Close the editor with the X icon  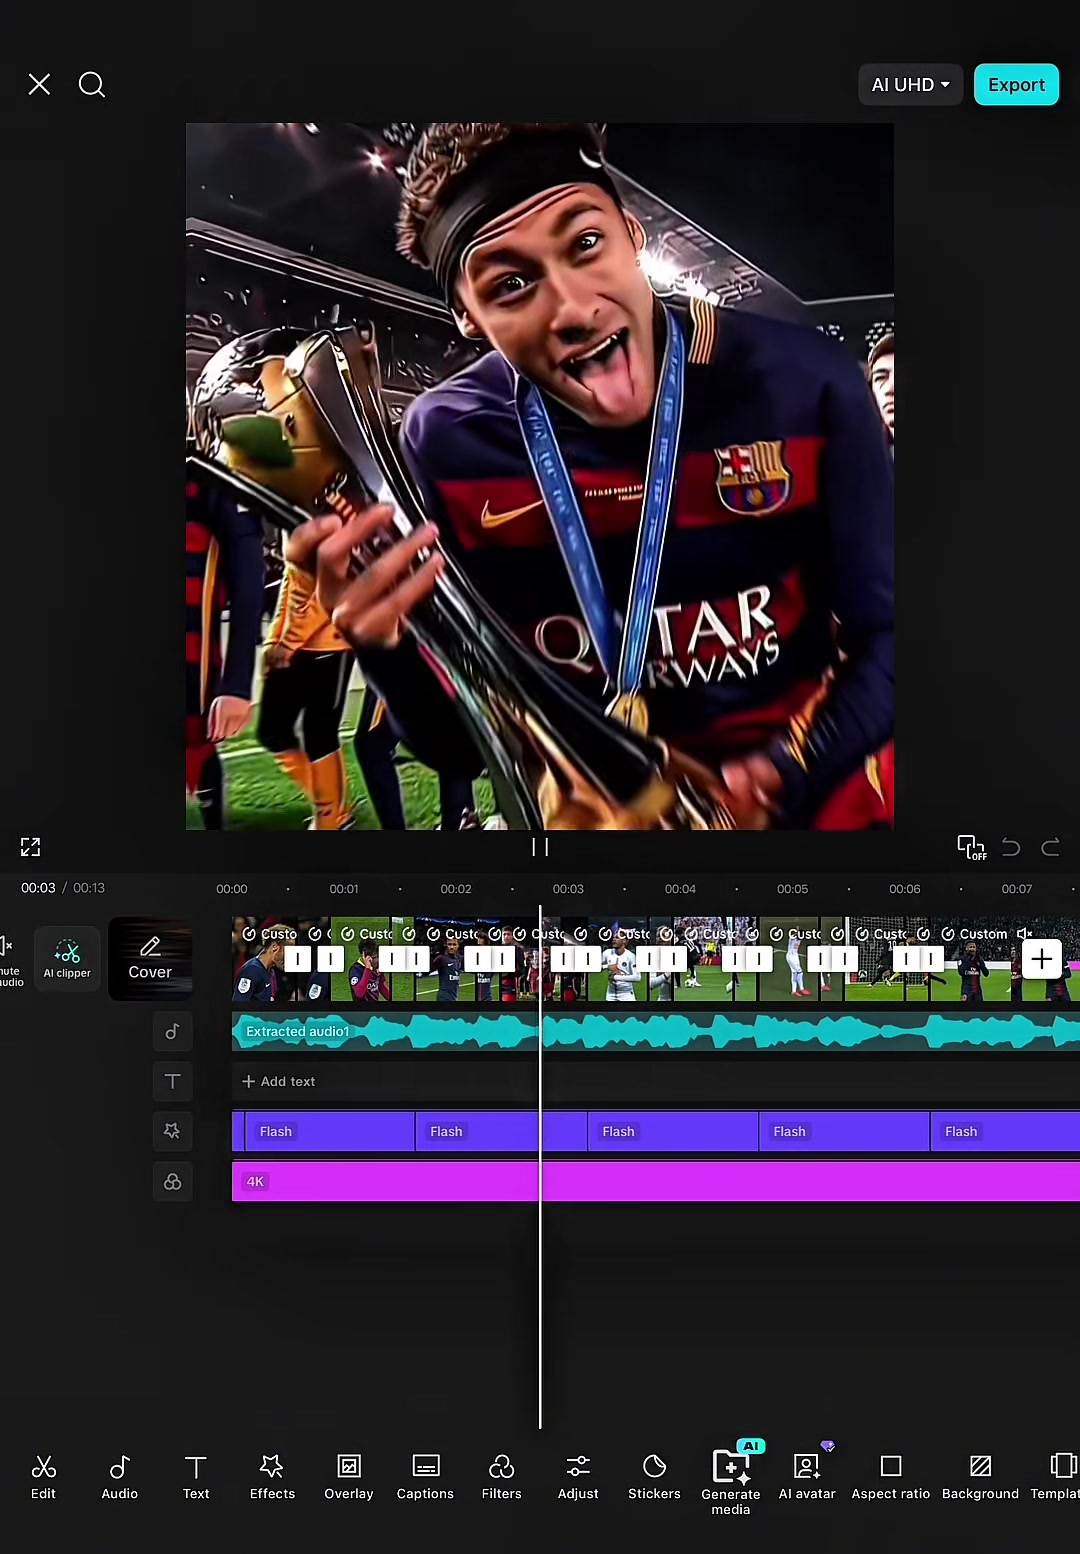click(39, 84)
